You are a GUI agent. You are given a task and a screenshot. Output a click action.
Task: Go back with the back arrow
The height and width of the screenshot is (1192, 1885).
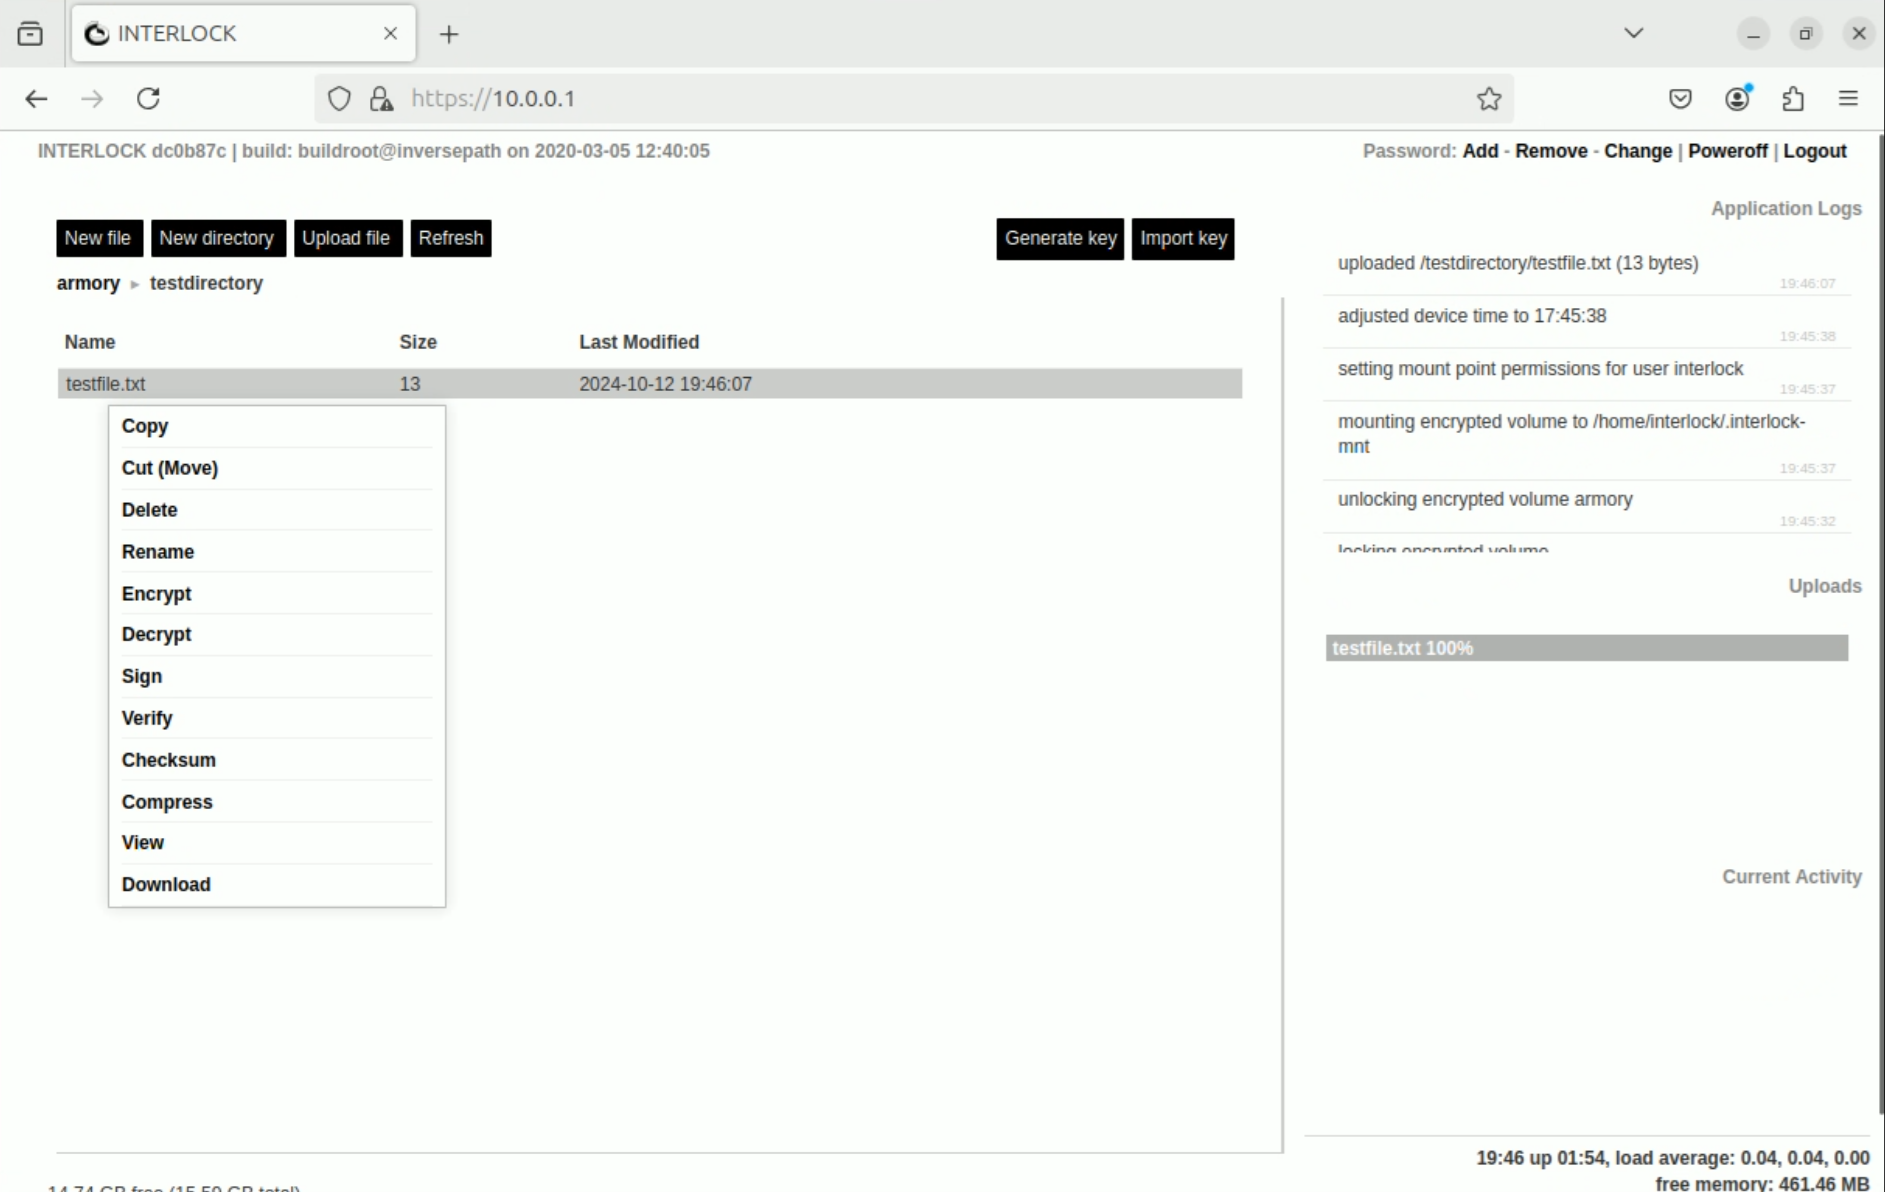(37, 98)
